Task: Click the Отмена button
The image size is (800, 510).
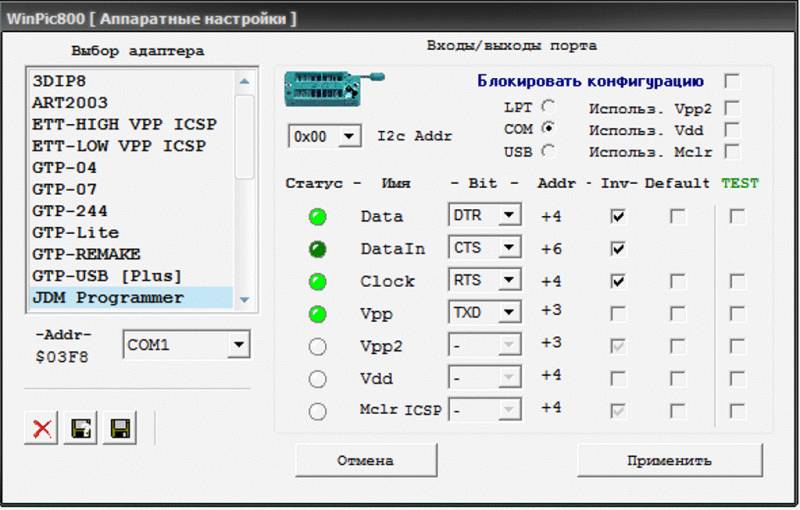Action: coord(366,460)
